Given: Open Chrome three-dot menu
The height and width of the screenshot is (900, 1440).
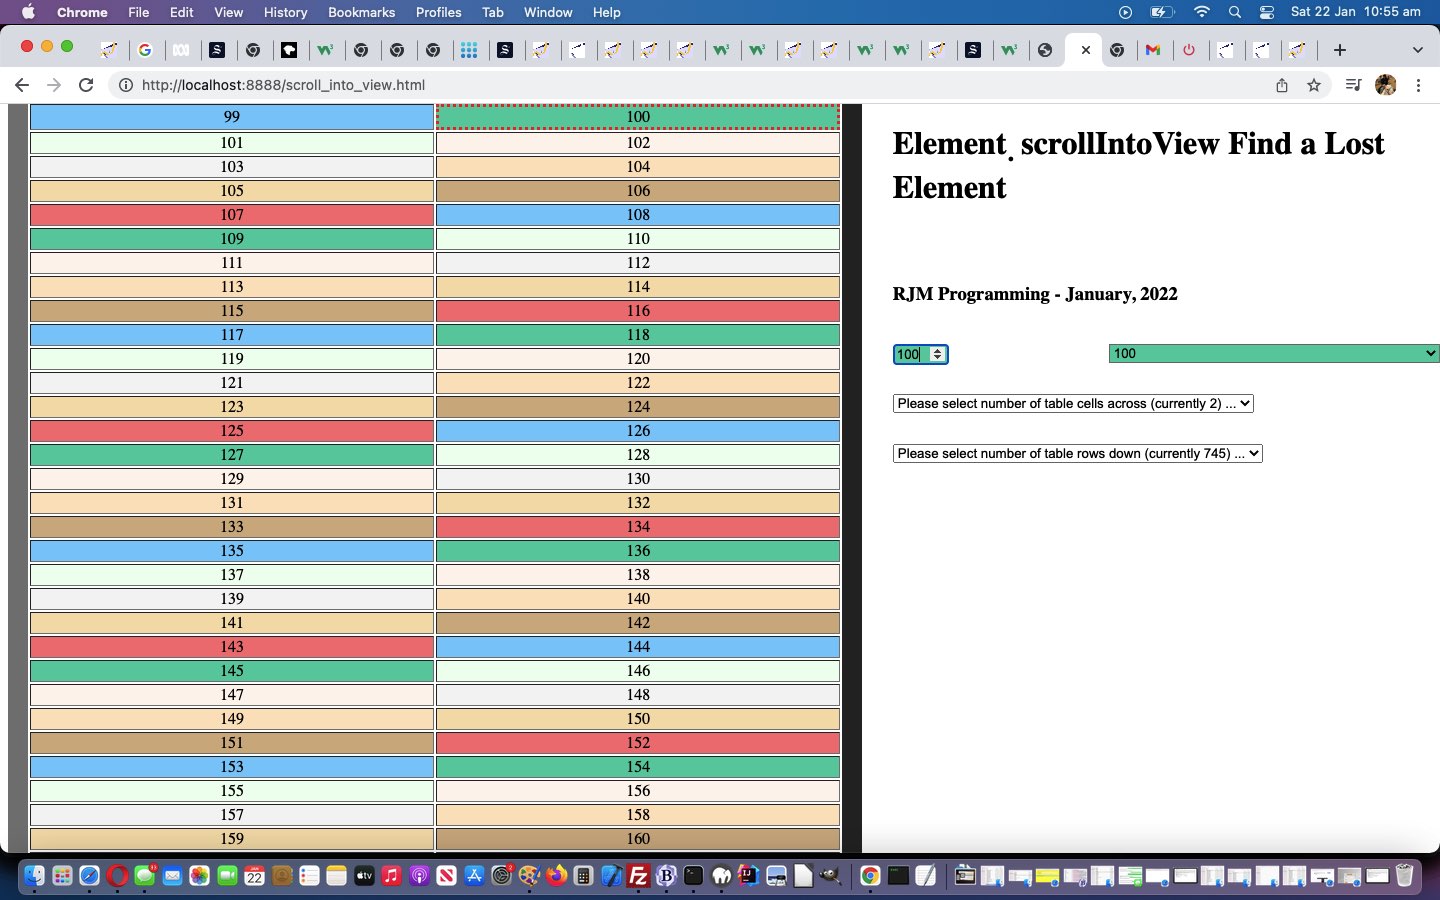Looking at the screenshot, I should 1418,85.
